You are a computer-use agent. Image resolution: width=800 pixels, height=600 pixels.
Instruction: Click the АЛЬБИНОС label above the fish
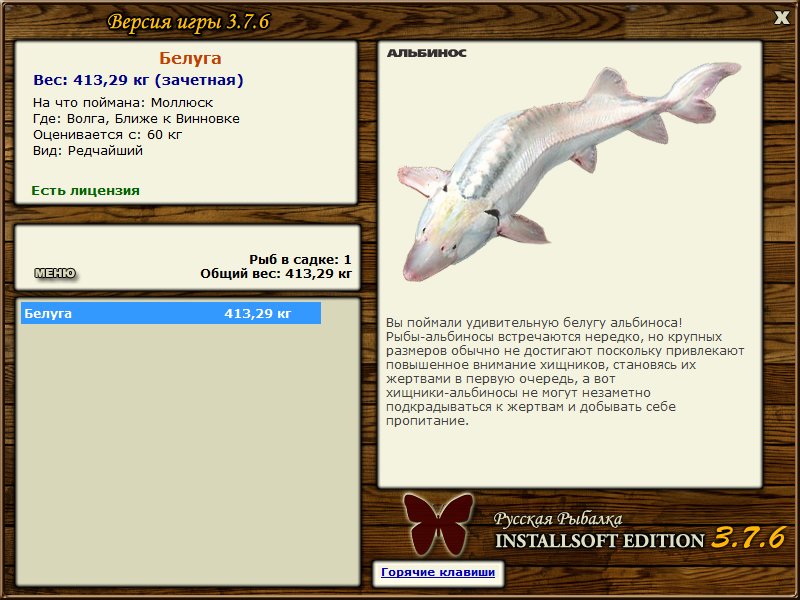pyautogui.click(x=427, y=53)
